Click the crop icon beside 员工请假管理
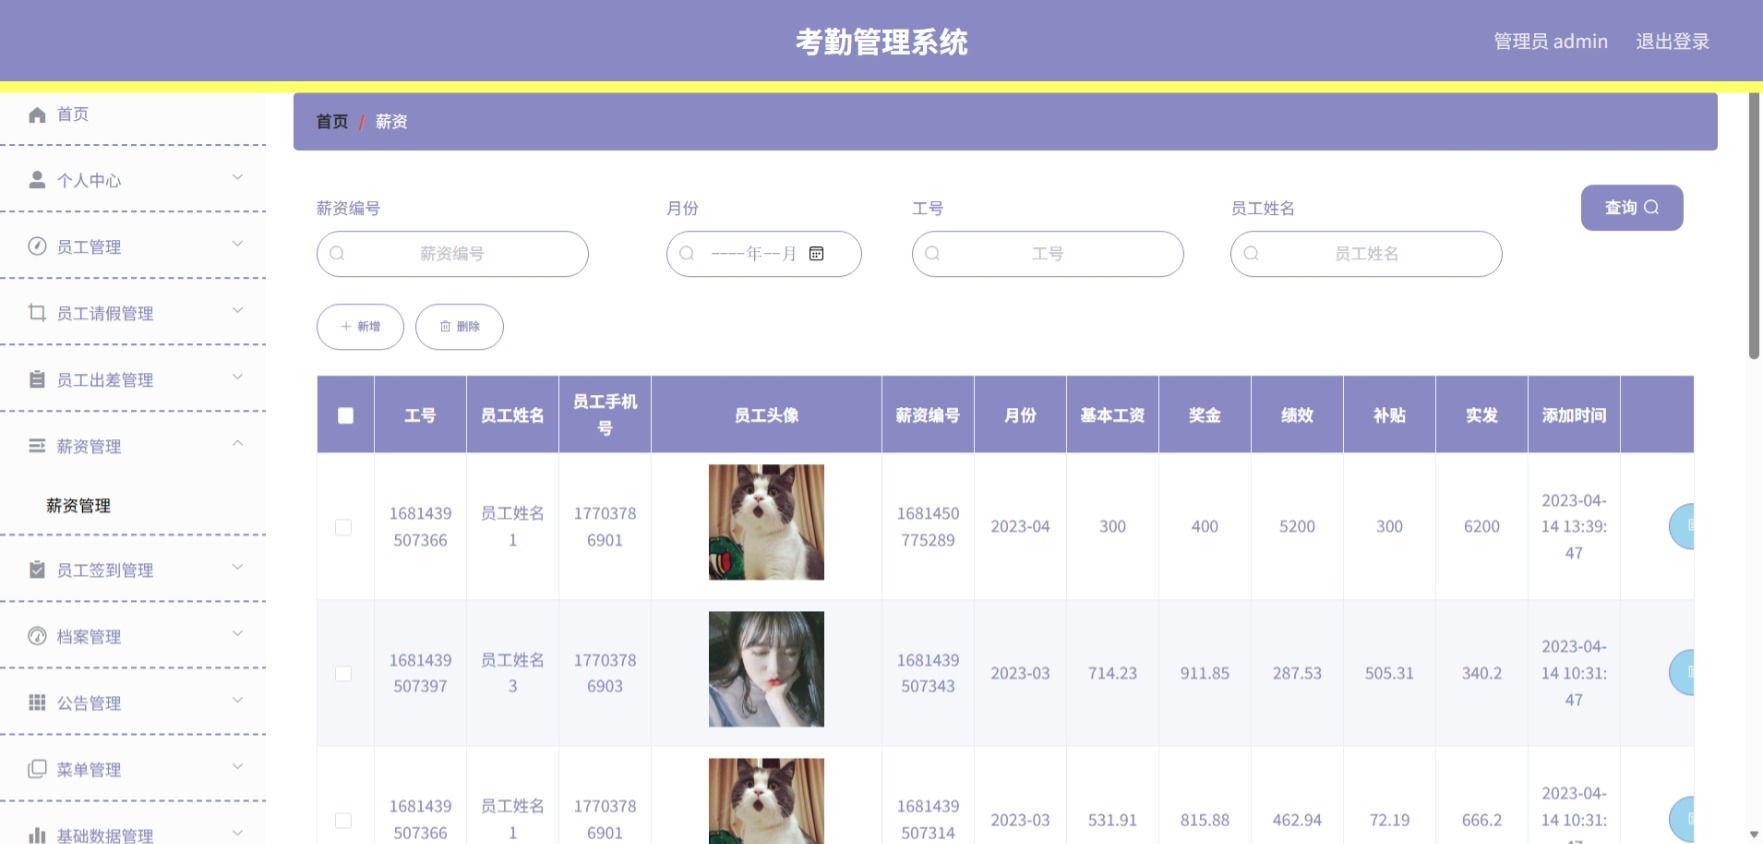The image size is (1763, 844). point(37,313)
